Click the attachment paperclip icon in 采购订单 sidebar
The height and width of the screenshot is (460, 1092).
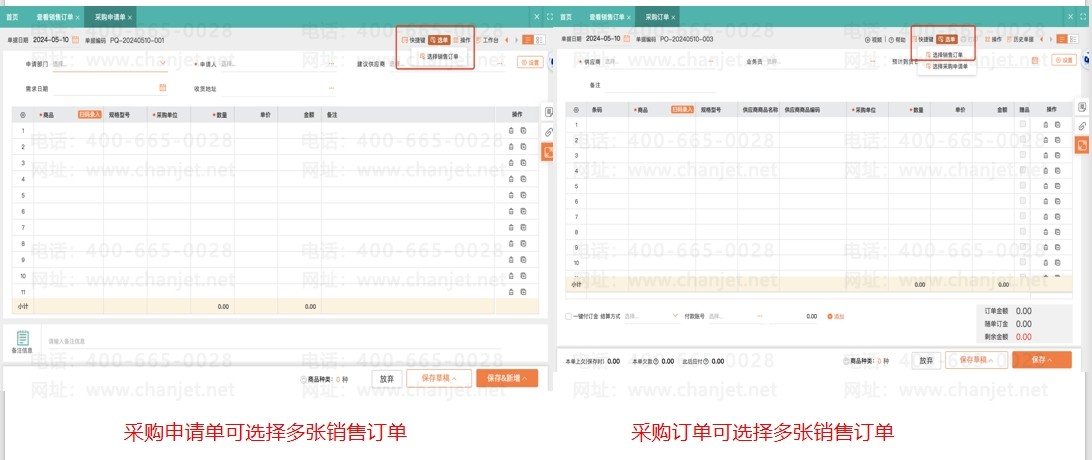click(x=1082, y=126)
